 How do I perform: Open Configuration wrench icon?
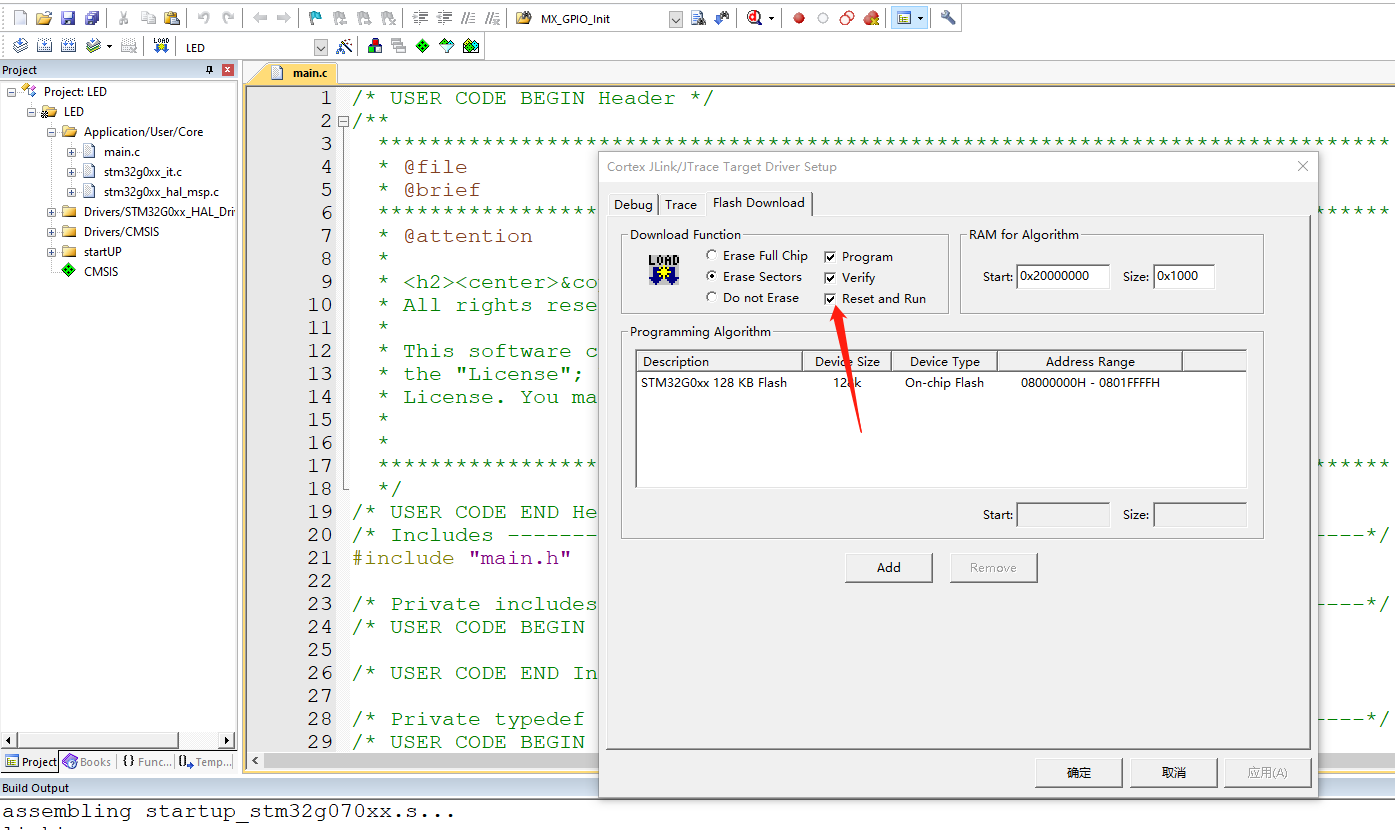[x=948, y=18]
